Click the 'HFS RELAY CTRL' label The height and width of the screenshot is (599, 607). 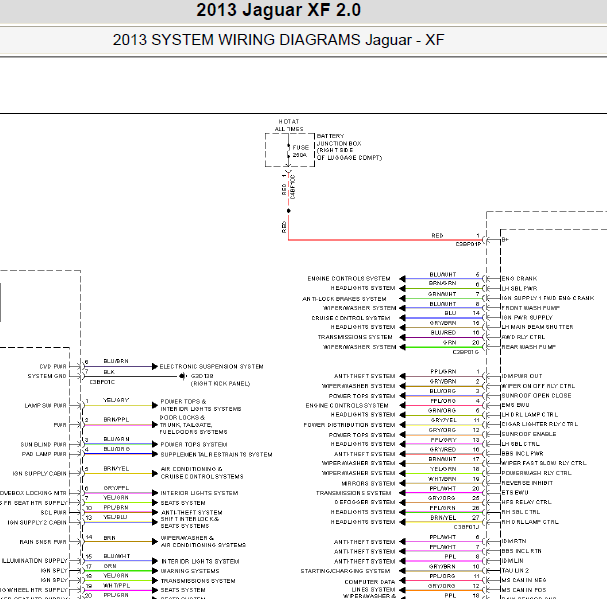click(526, 502)
